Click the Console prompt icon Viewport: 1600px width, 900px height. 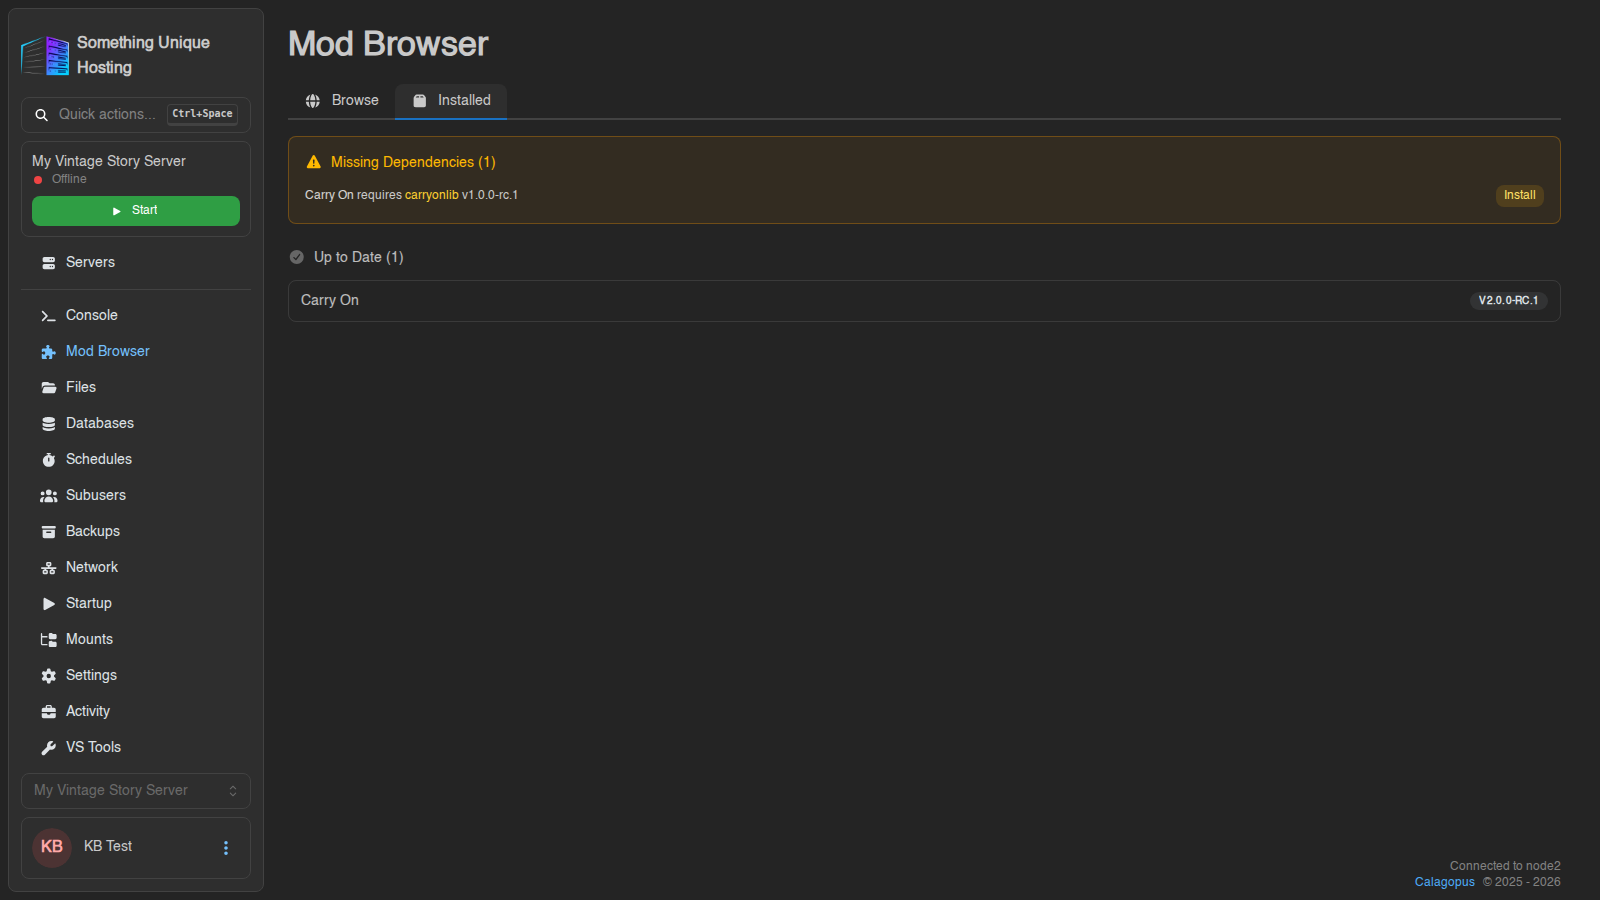point(48,316)
